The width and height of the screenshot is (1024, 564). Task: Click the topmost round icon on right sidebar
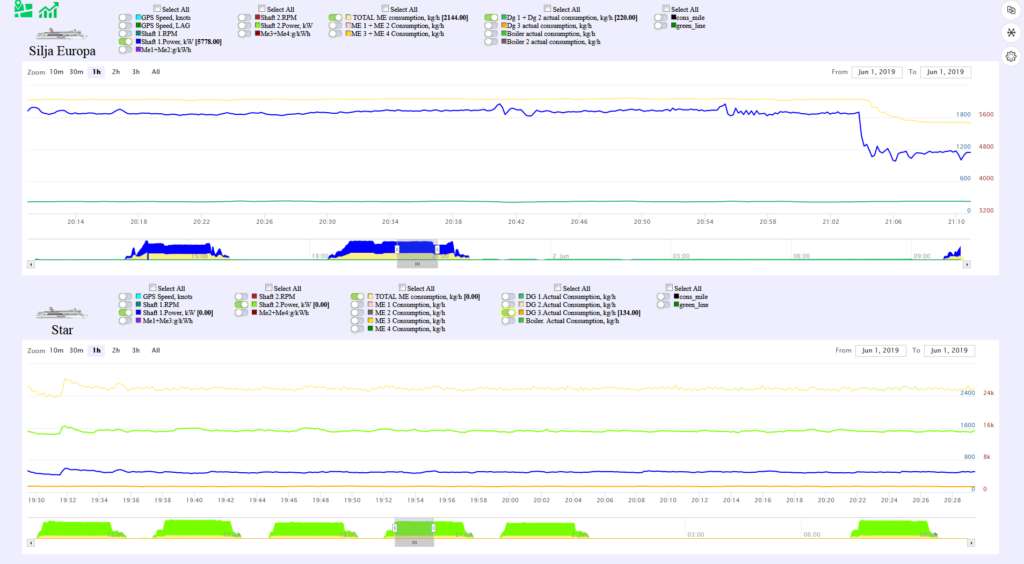click(x=1011, y=9)
